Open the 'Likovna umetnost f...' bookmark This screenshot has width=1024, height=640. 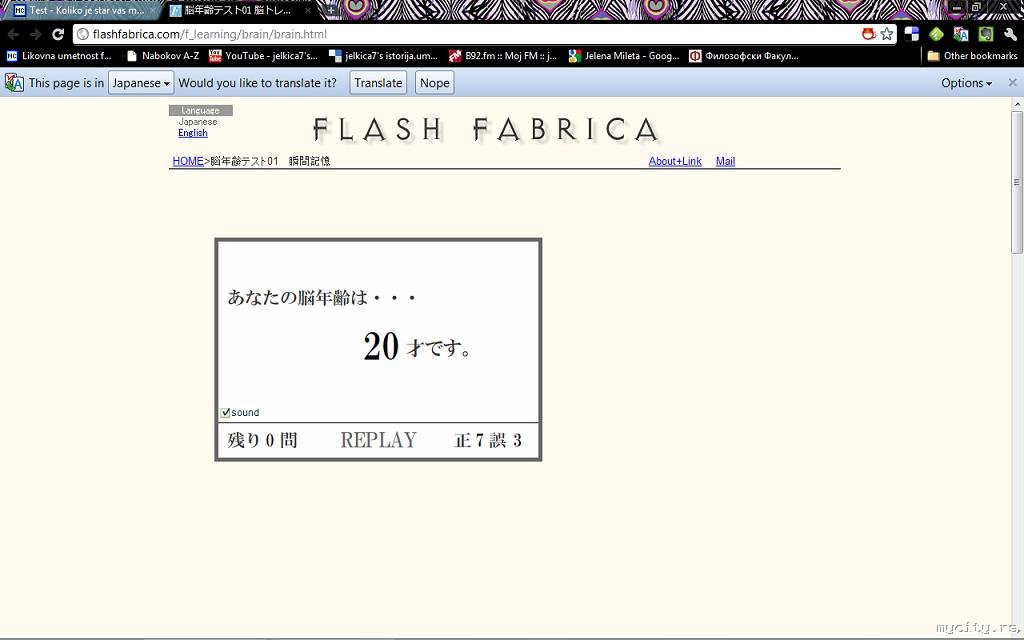click(59, 56)
